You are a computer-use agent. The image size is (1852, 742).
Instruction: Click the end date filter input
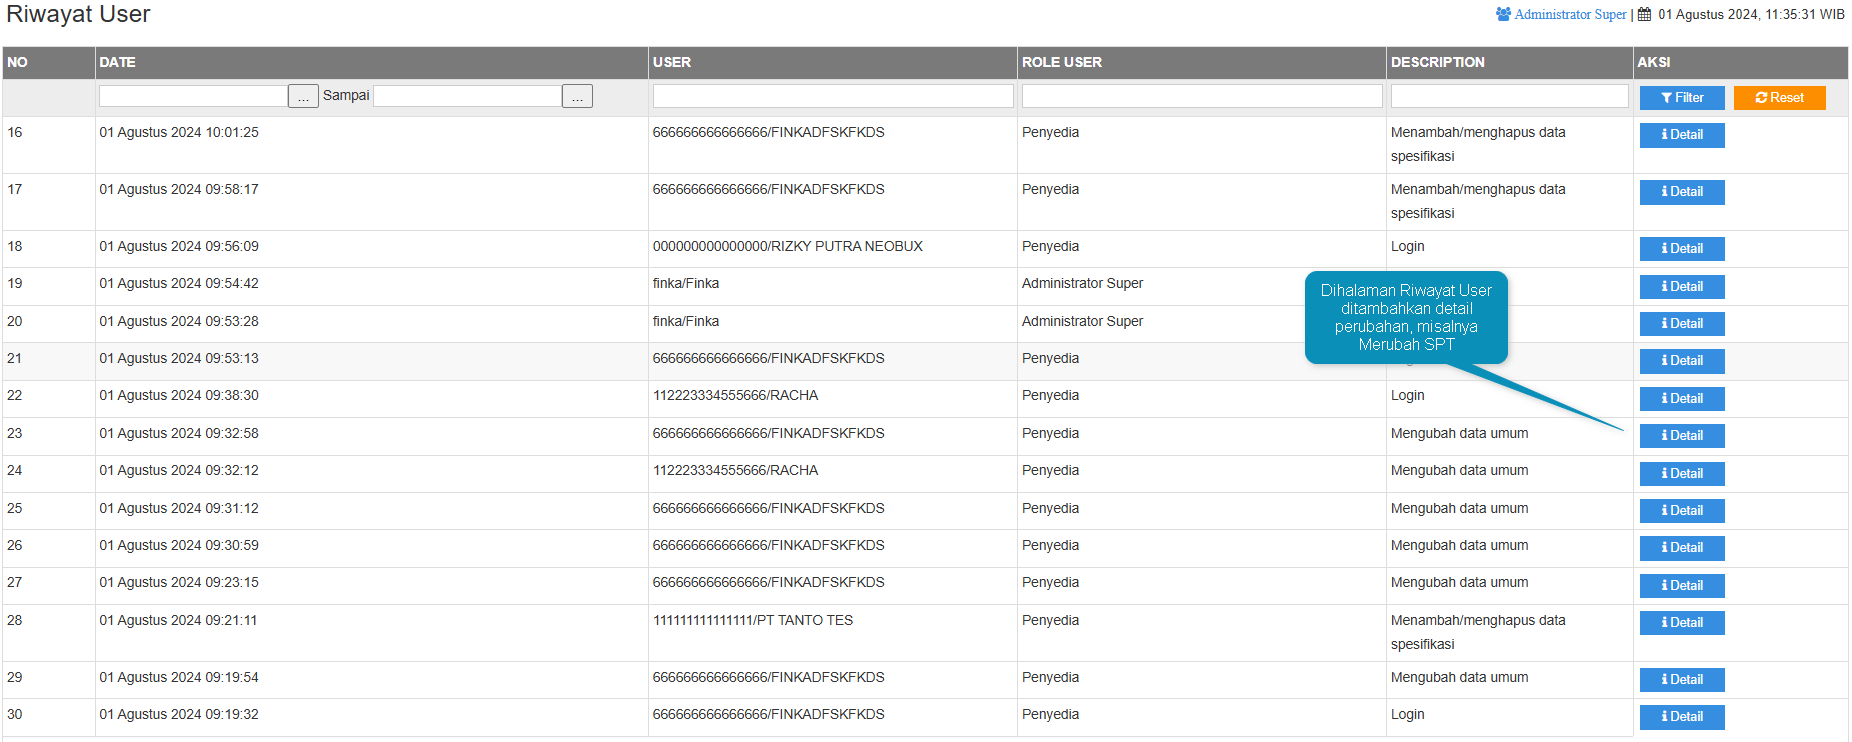pos(467,96)
